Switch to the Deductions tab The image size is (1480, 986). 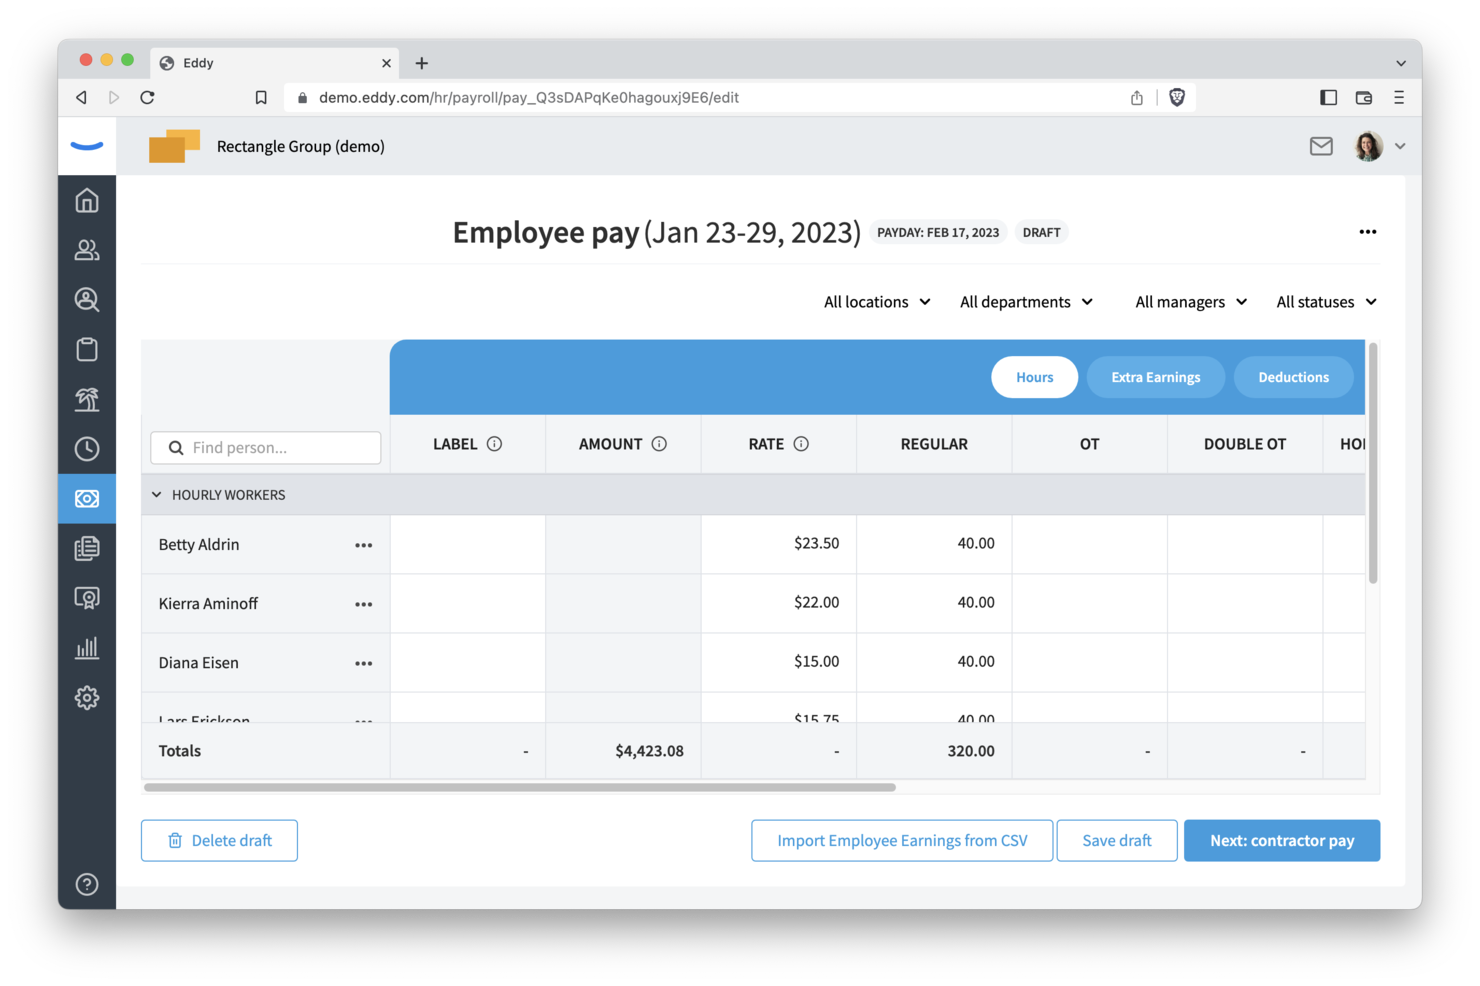pos(1293,377)
